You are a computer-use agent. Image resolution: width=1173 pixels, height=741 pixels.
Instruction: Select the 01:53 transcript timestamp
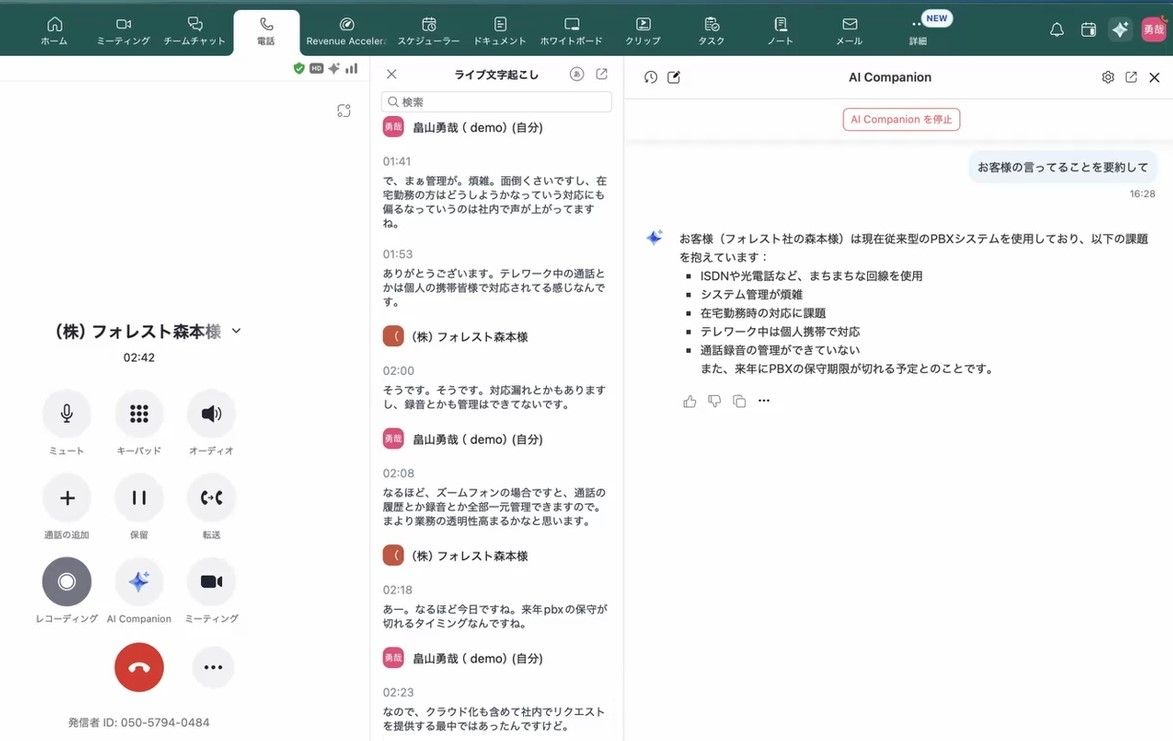point(397,254)
